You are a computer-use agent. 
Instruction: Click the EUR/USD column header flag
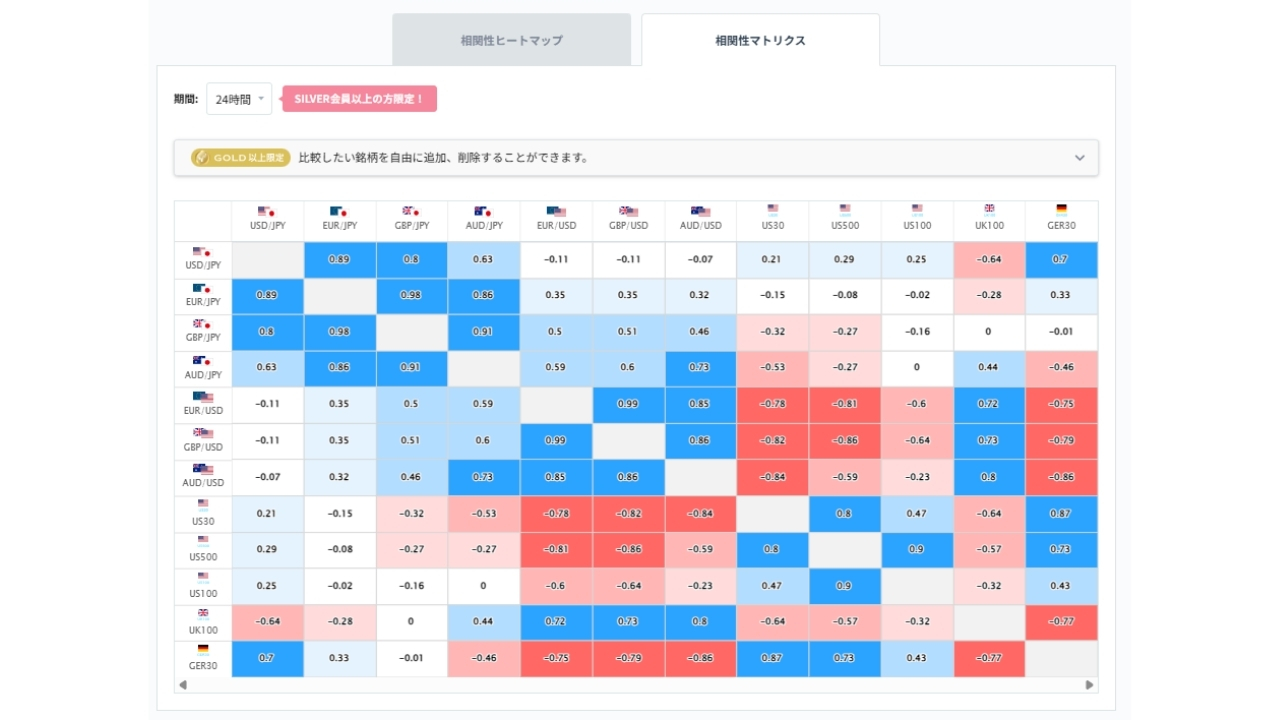pos(556,211)
